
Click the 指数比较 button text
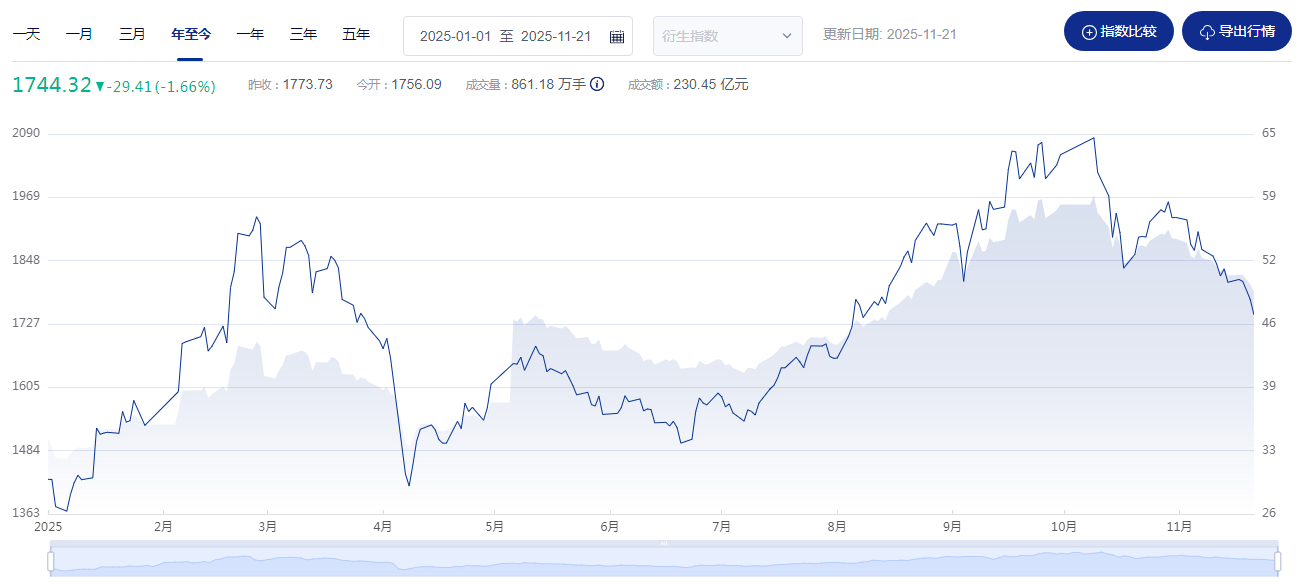[1128, 32]
